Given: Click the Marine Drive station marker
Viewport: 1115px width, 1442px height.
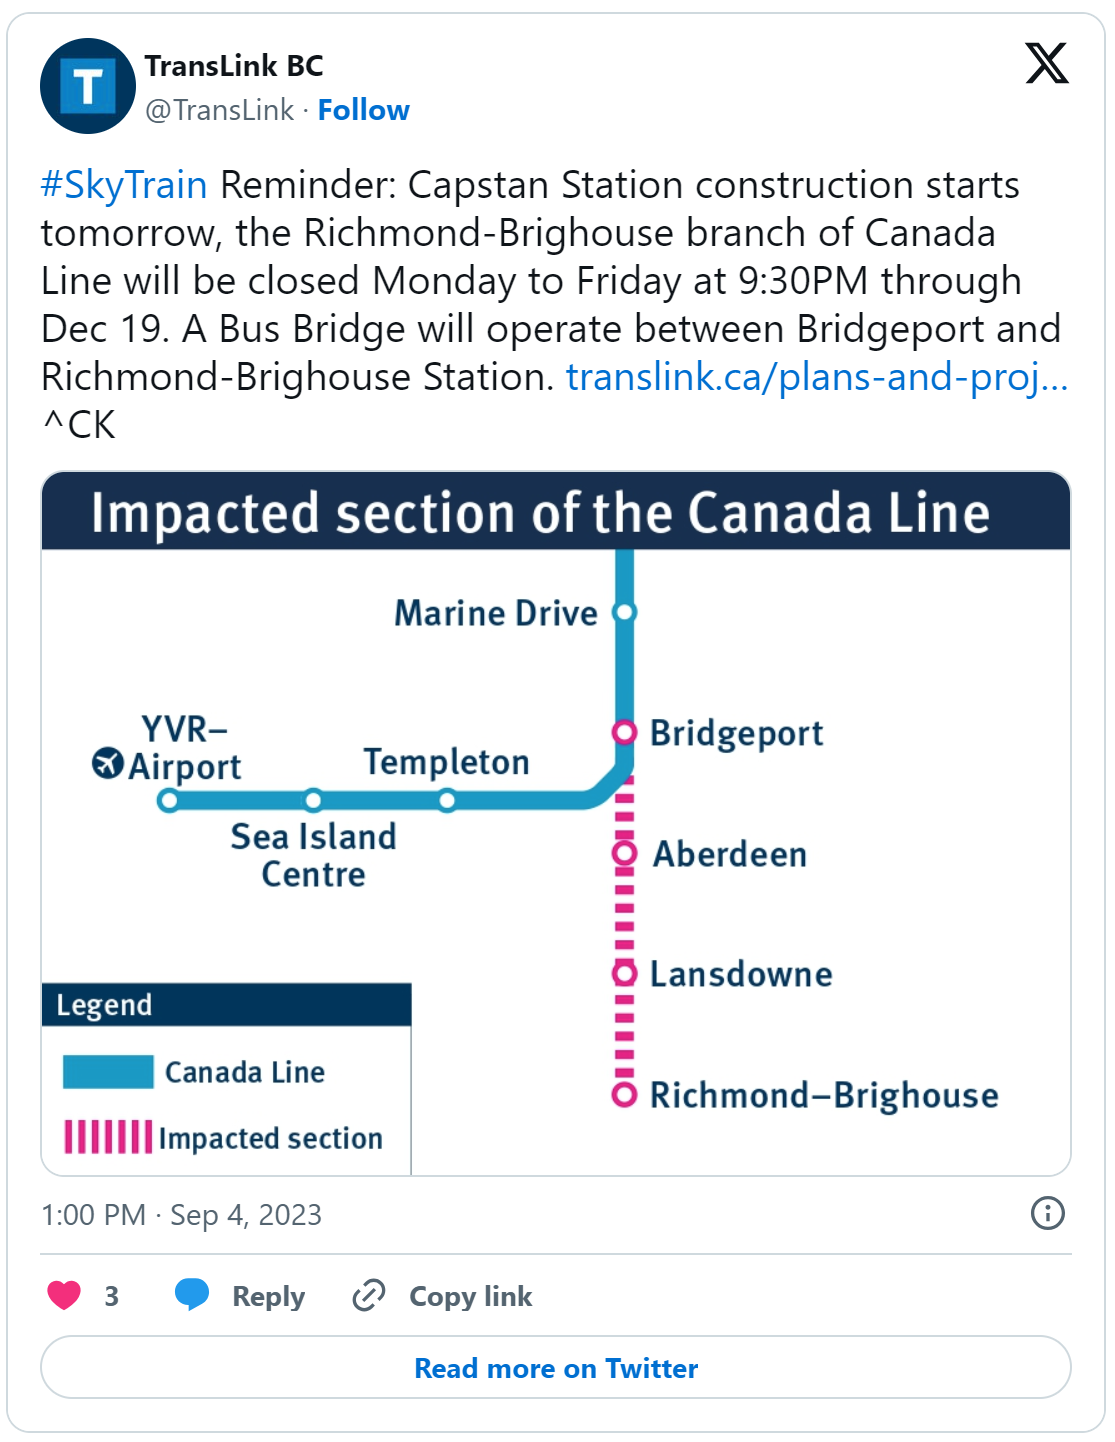Looking at the screenshot, I should click(x=624, y=612).
